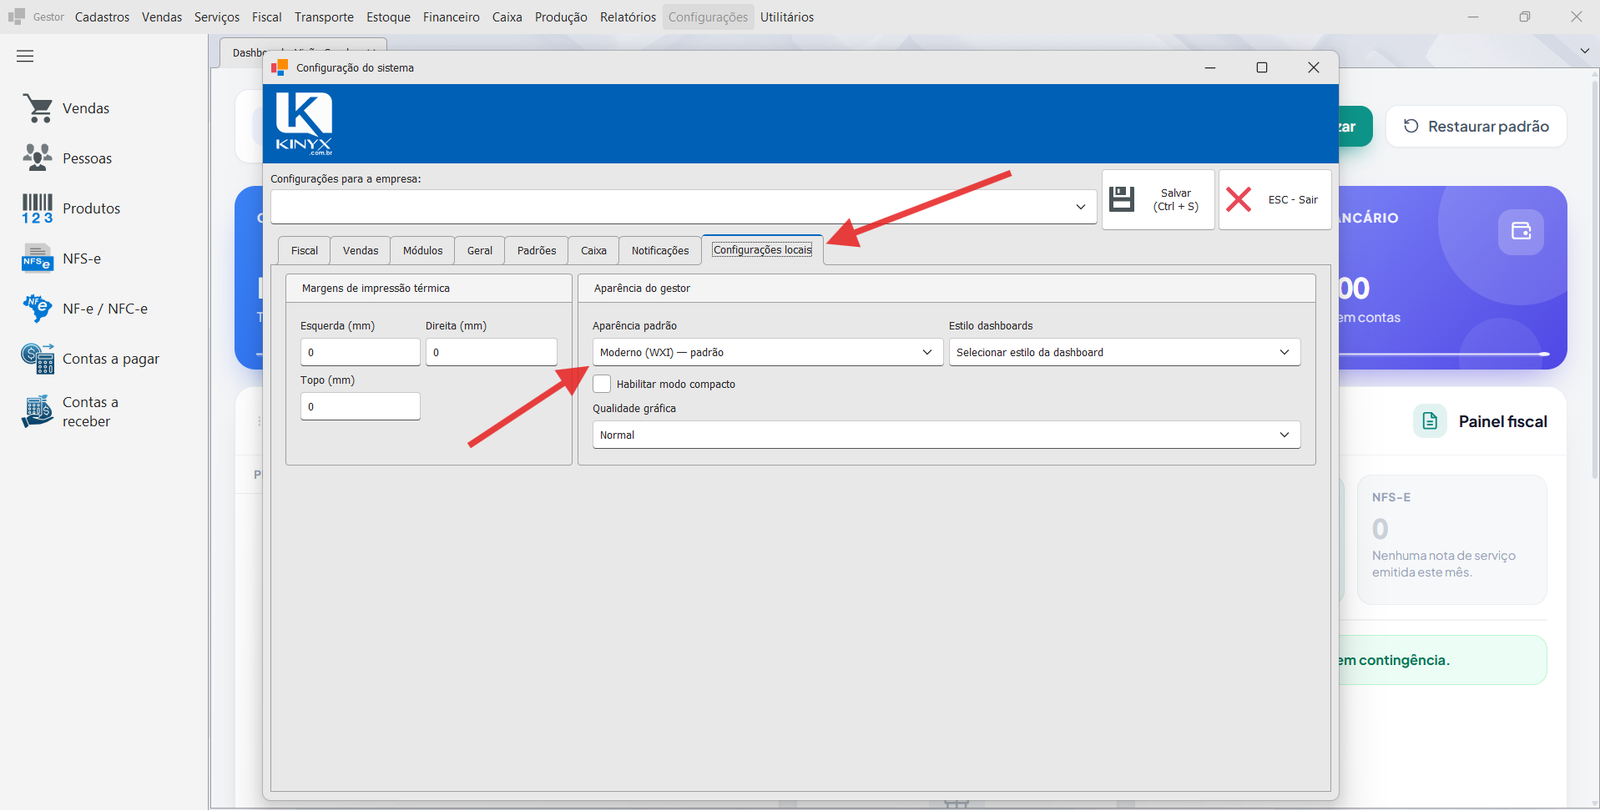Viewport: 1600px width, 810px height.
Task: Click the wallet icon on bank card
Action: (x=1521, y=231)
